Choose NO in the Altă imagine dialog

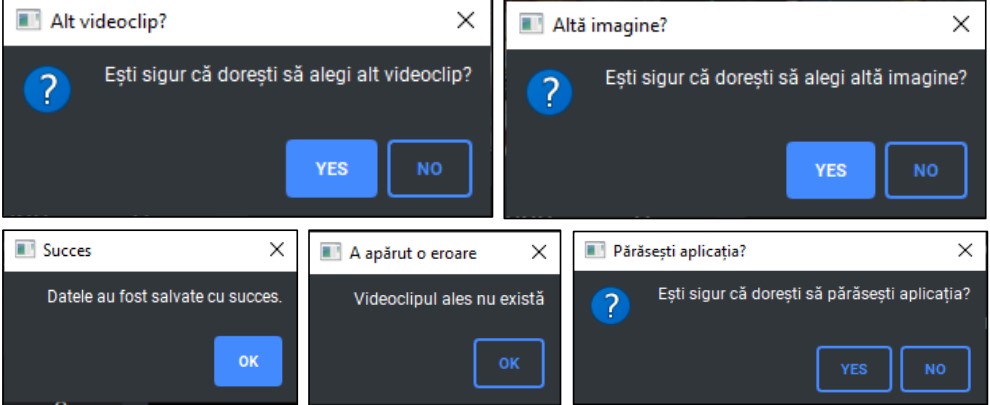pyautogui.click(x=925, y=170)
